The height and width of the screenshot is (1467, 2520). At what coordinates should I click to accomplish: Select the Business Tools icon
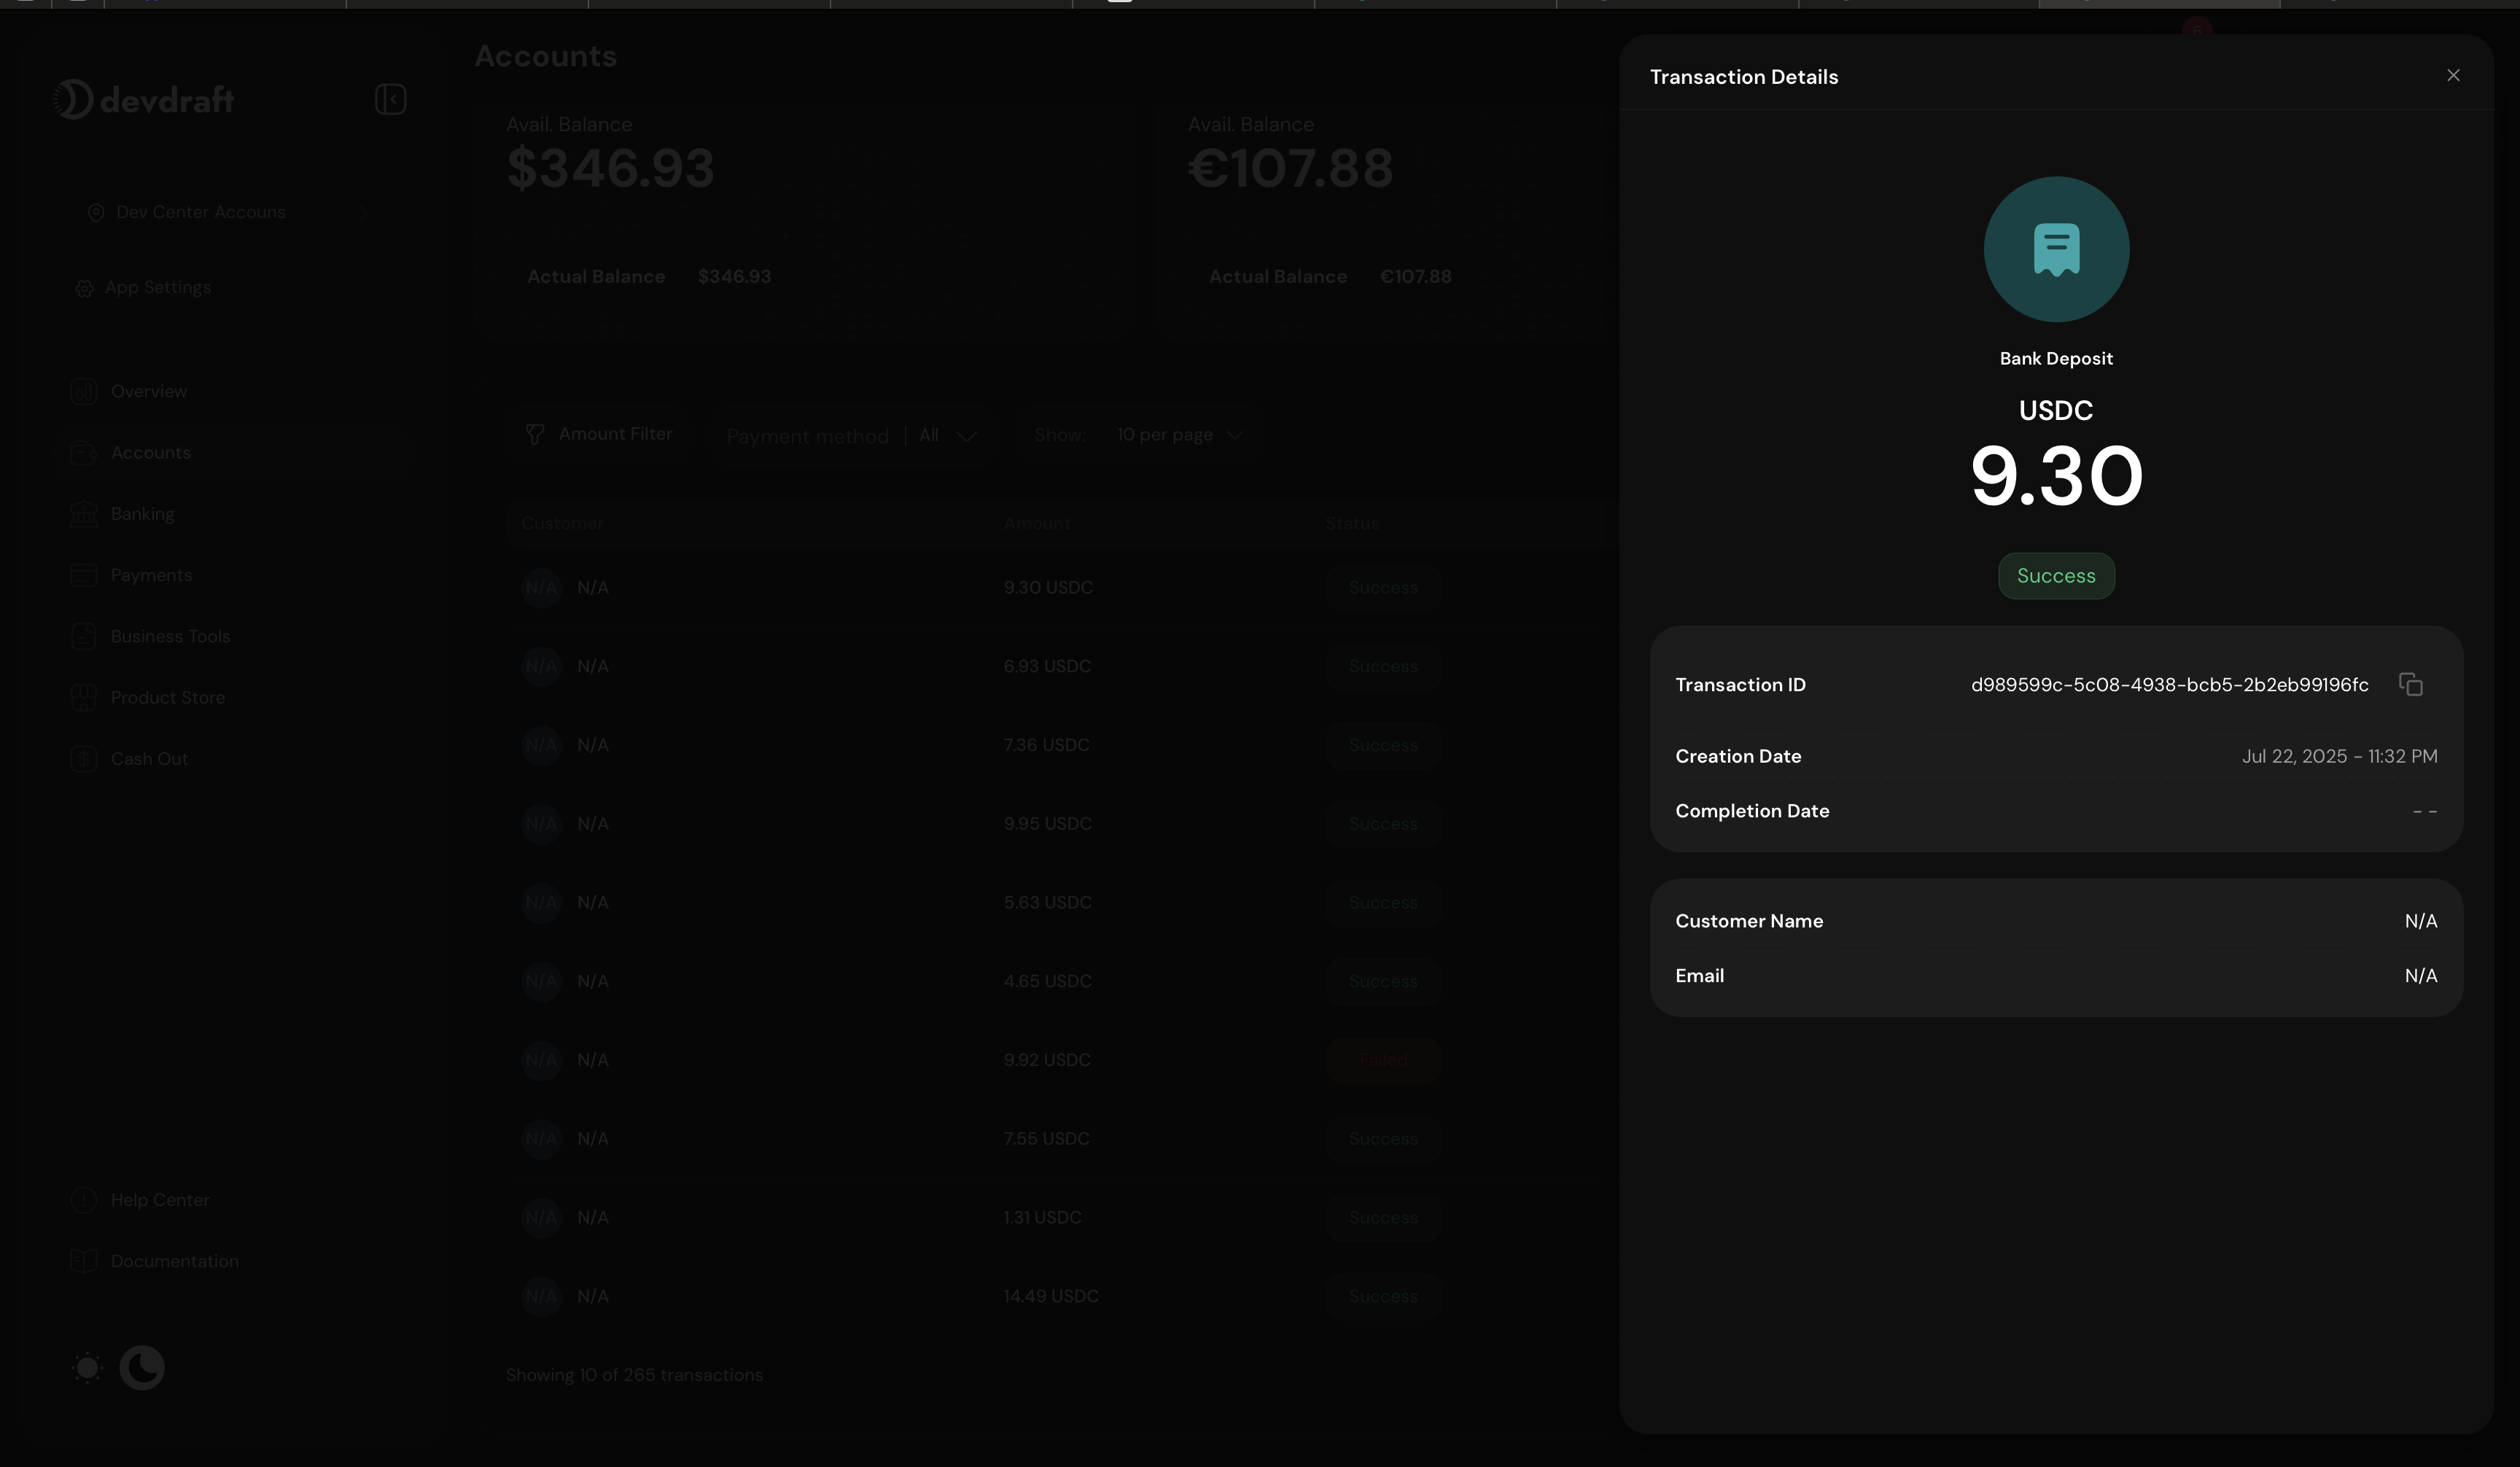(84, 636)
